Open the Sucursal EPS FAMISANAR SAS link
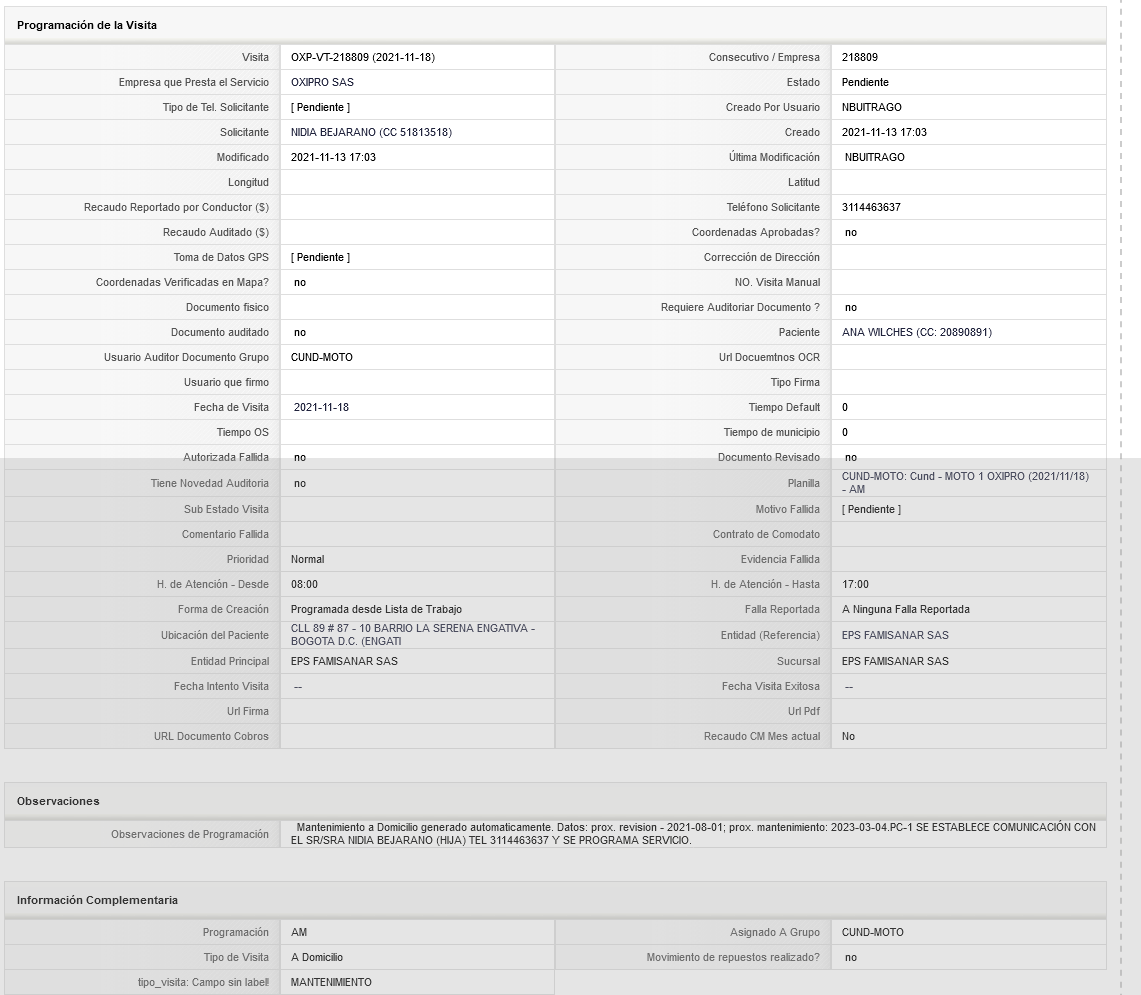Viewport: 1141px width, 995px height. 895,661
